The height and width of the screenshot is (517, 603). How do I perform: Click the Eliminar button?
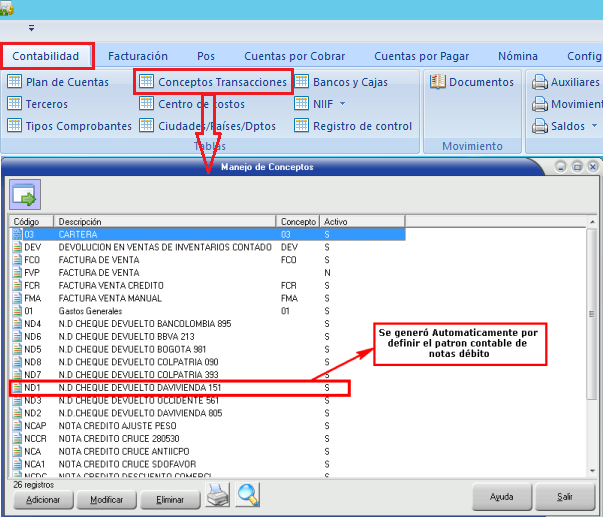pos(170,498)
